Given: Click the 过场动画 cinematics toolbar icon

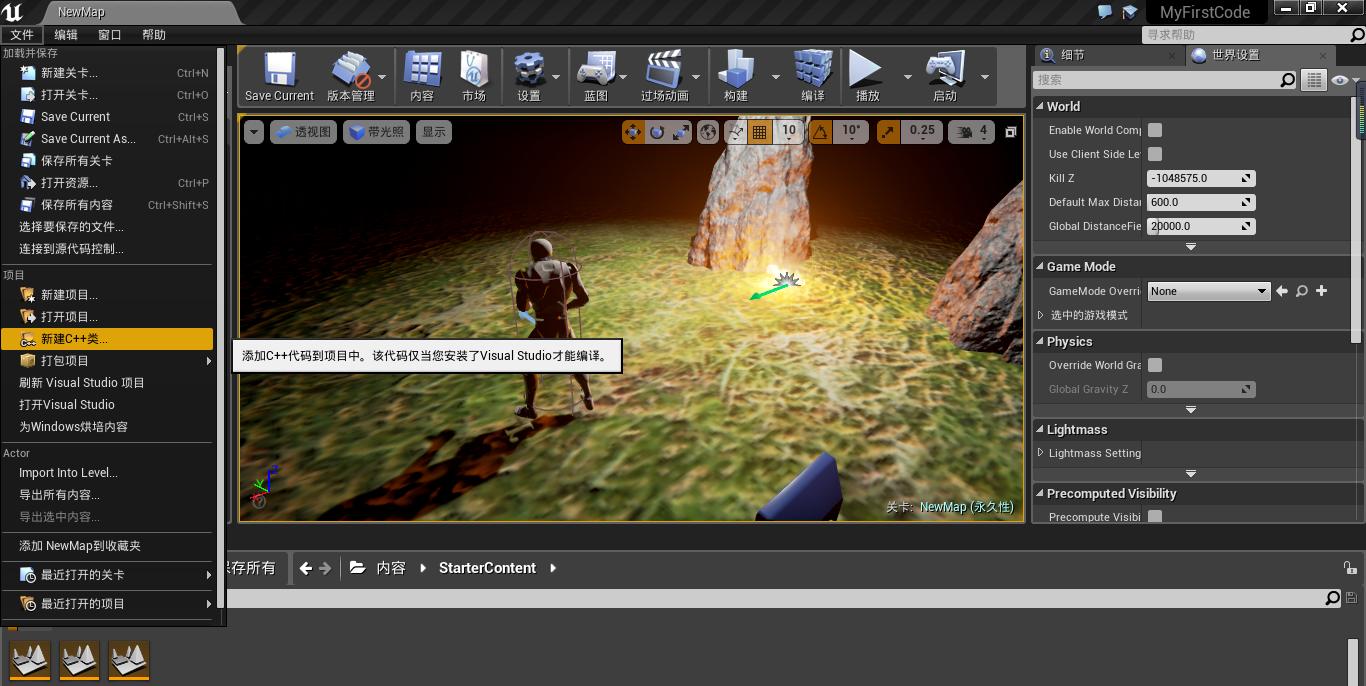Looking at the screenshot, I should point(665,76).
